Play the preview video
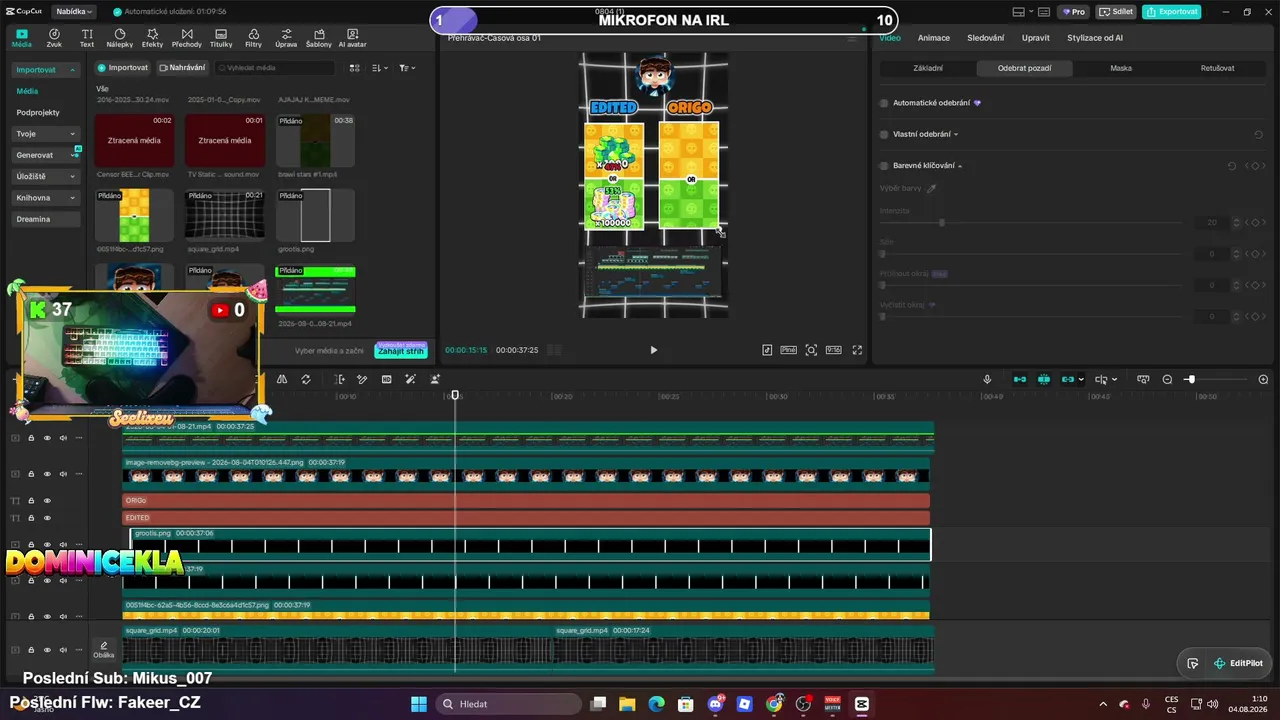The image size is (1280, 720). click(x=653, y=350)
